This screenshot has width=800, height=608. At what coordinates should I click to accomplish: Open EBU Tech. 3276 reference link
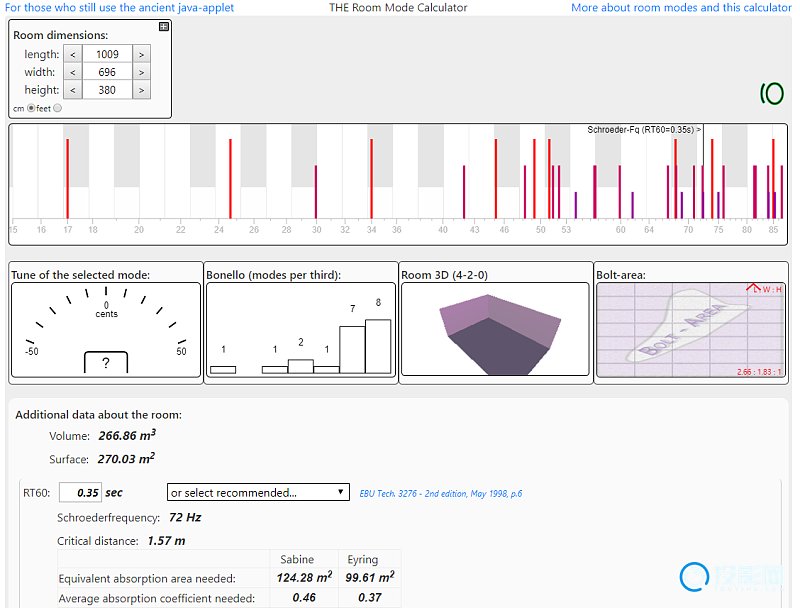click(441, 493)
